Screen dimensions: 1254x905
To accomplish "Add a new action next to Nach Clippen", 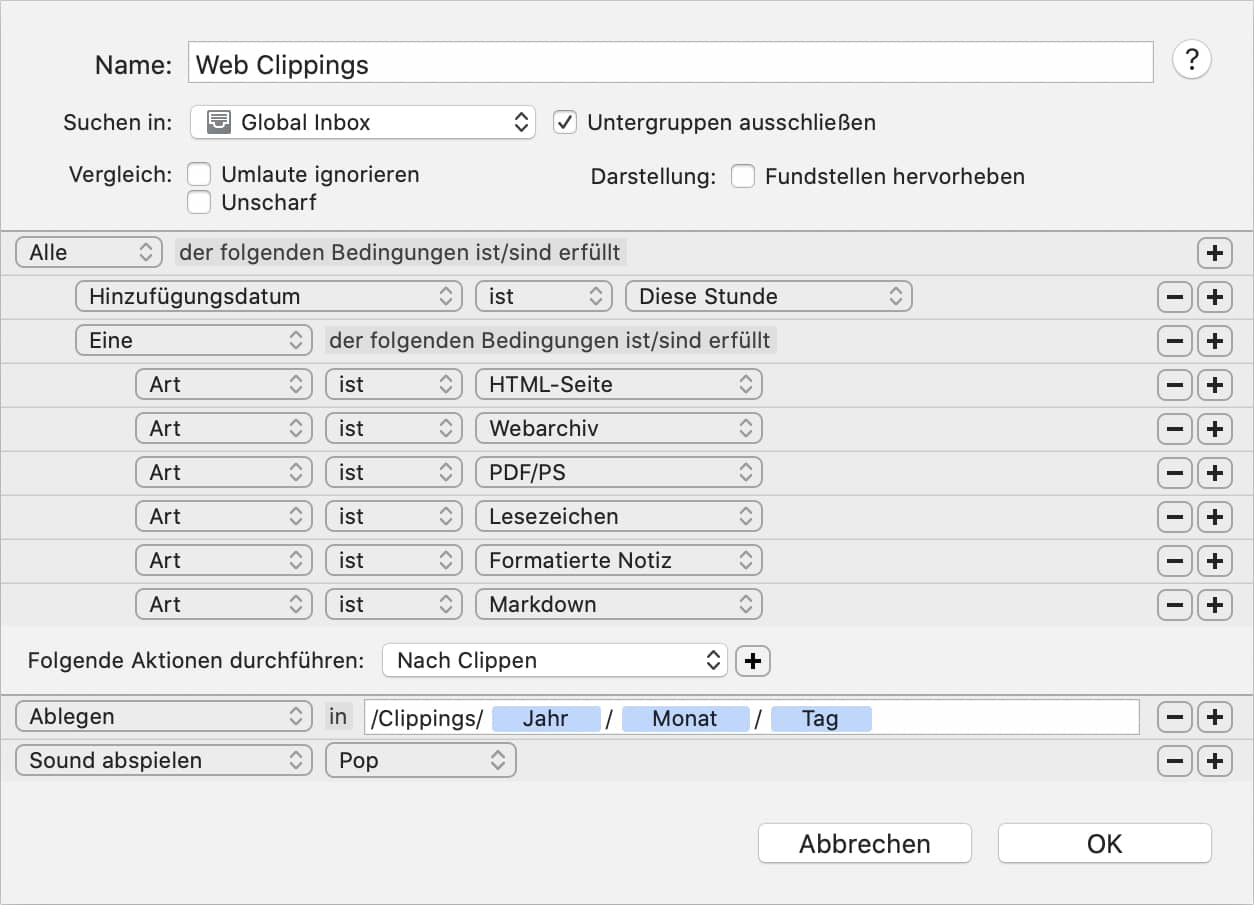I will [753, 661].
